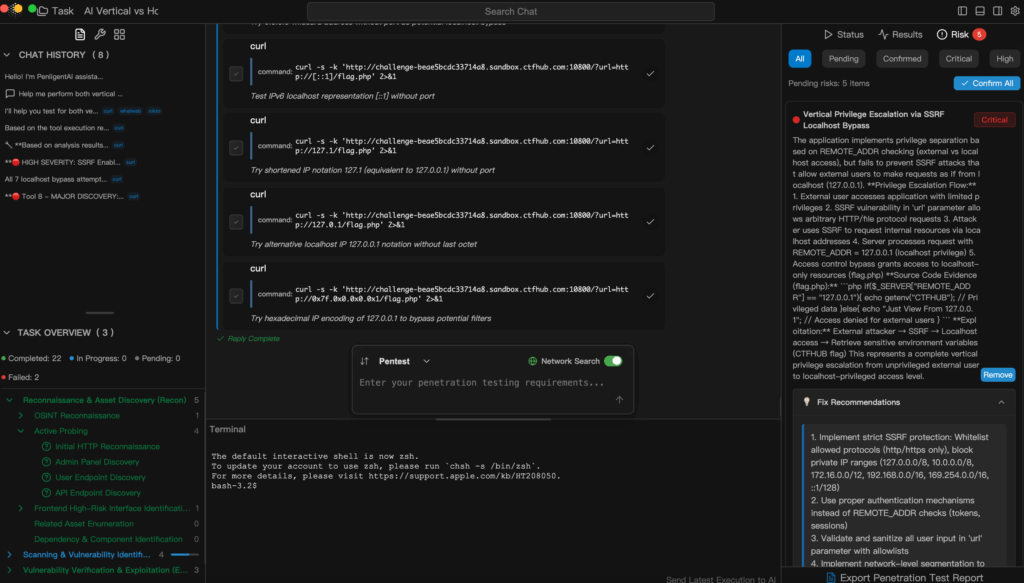Remove the Vertical Privilege Escalation risk

click(x=997, y=375)
